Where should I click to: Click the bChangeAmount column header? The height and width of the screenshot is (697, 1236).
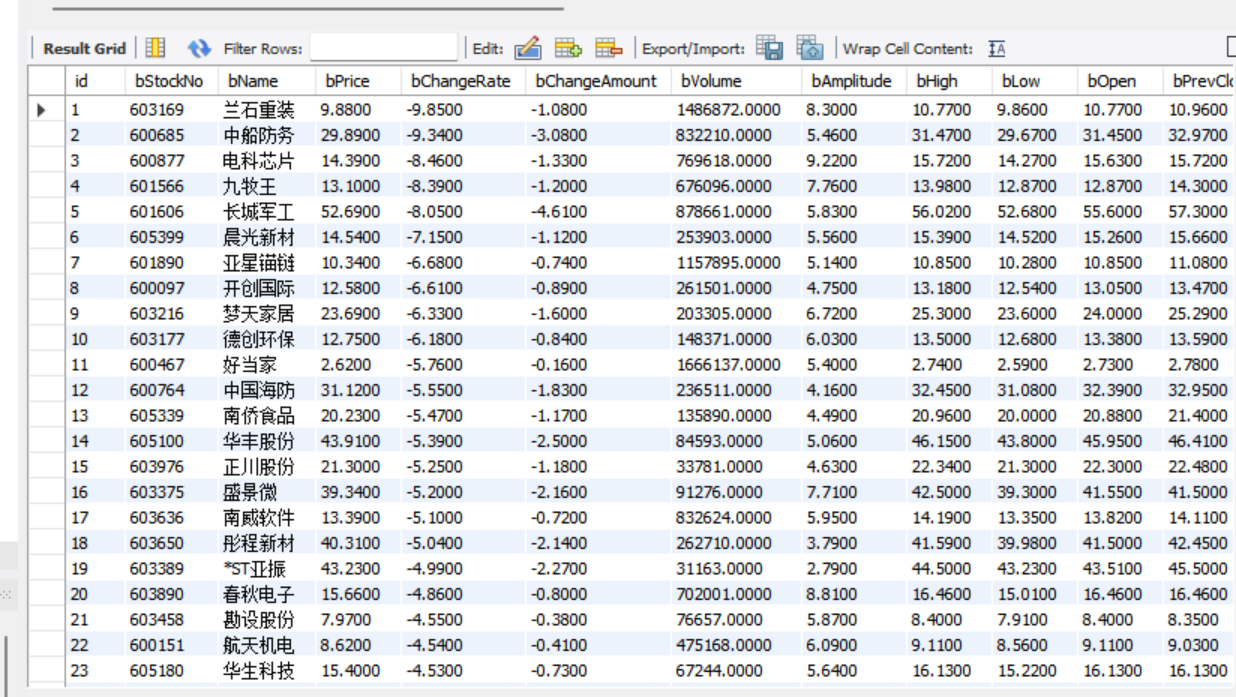(x=596, y=81)
